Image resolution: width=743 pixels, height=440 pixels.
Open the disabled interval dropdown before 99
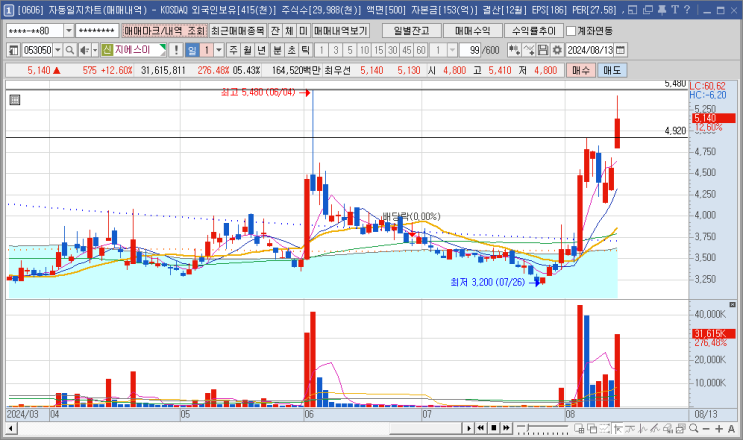click(452, 50)
